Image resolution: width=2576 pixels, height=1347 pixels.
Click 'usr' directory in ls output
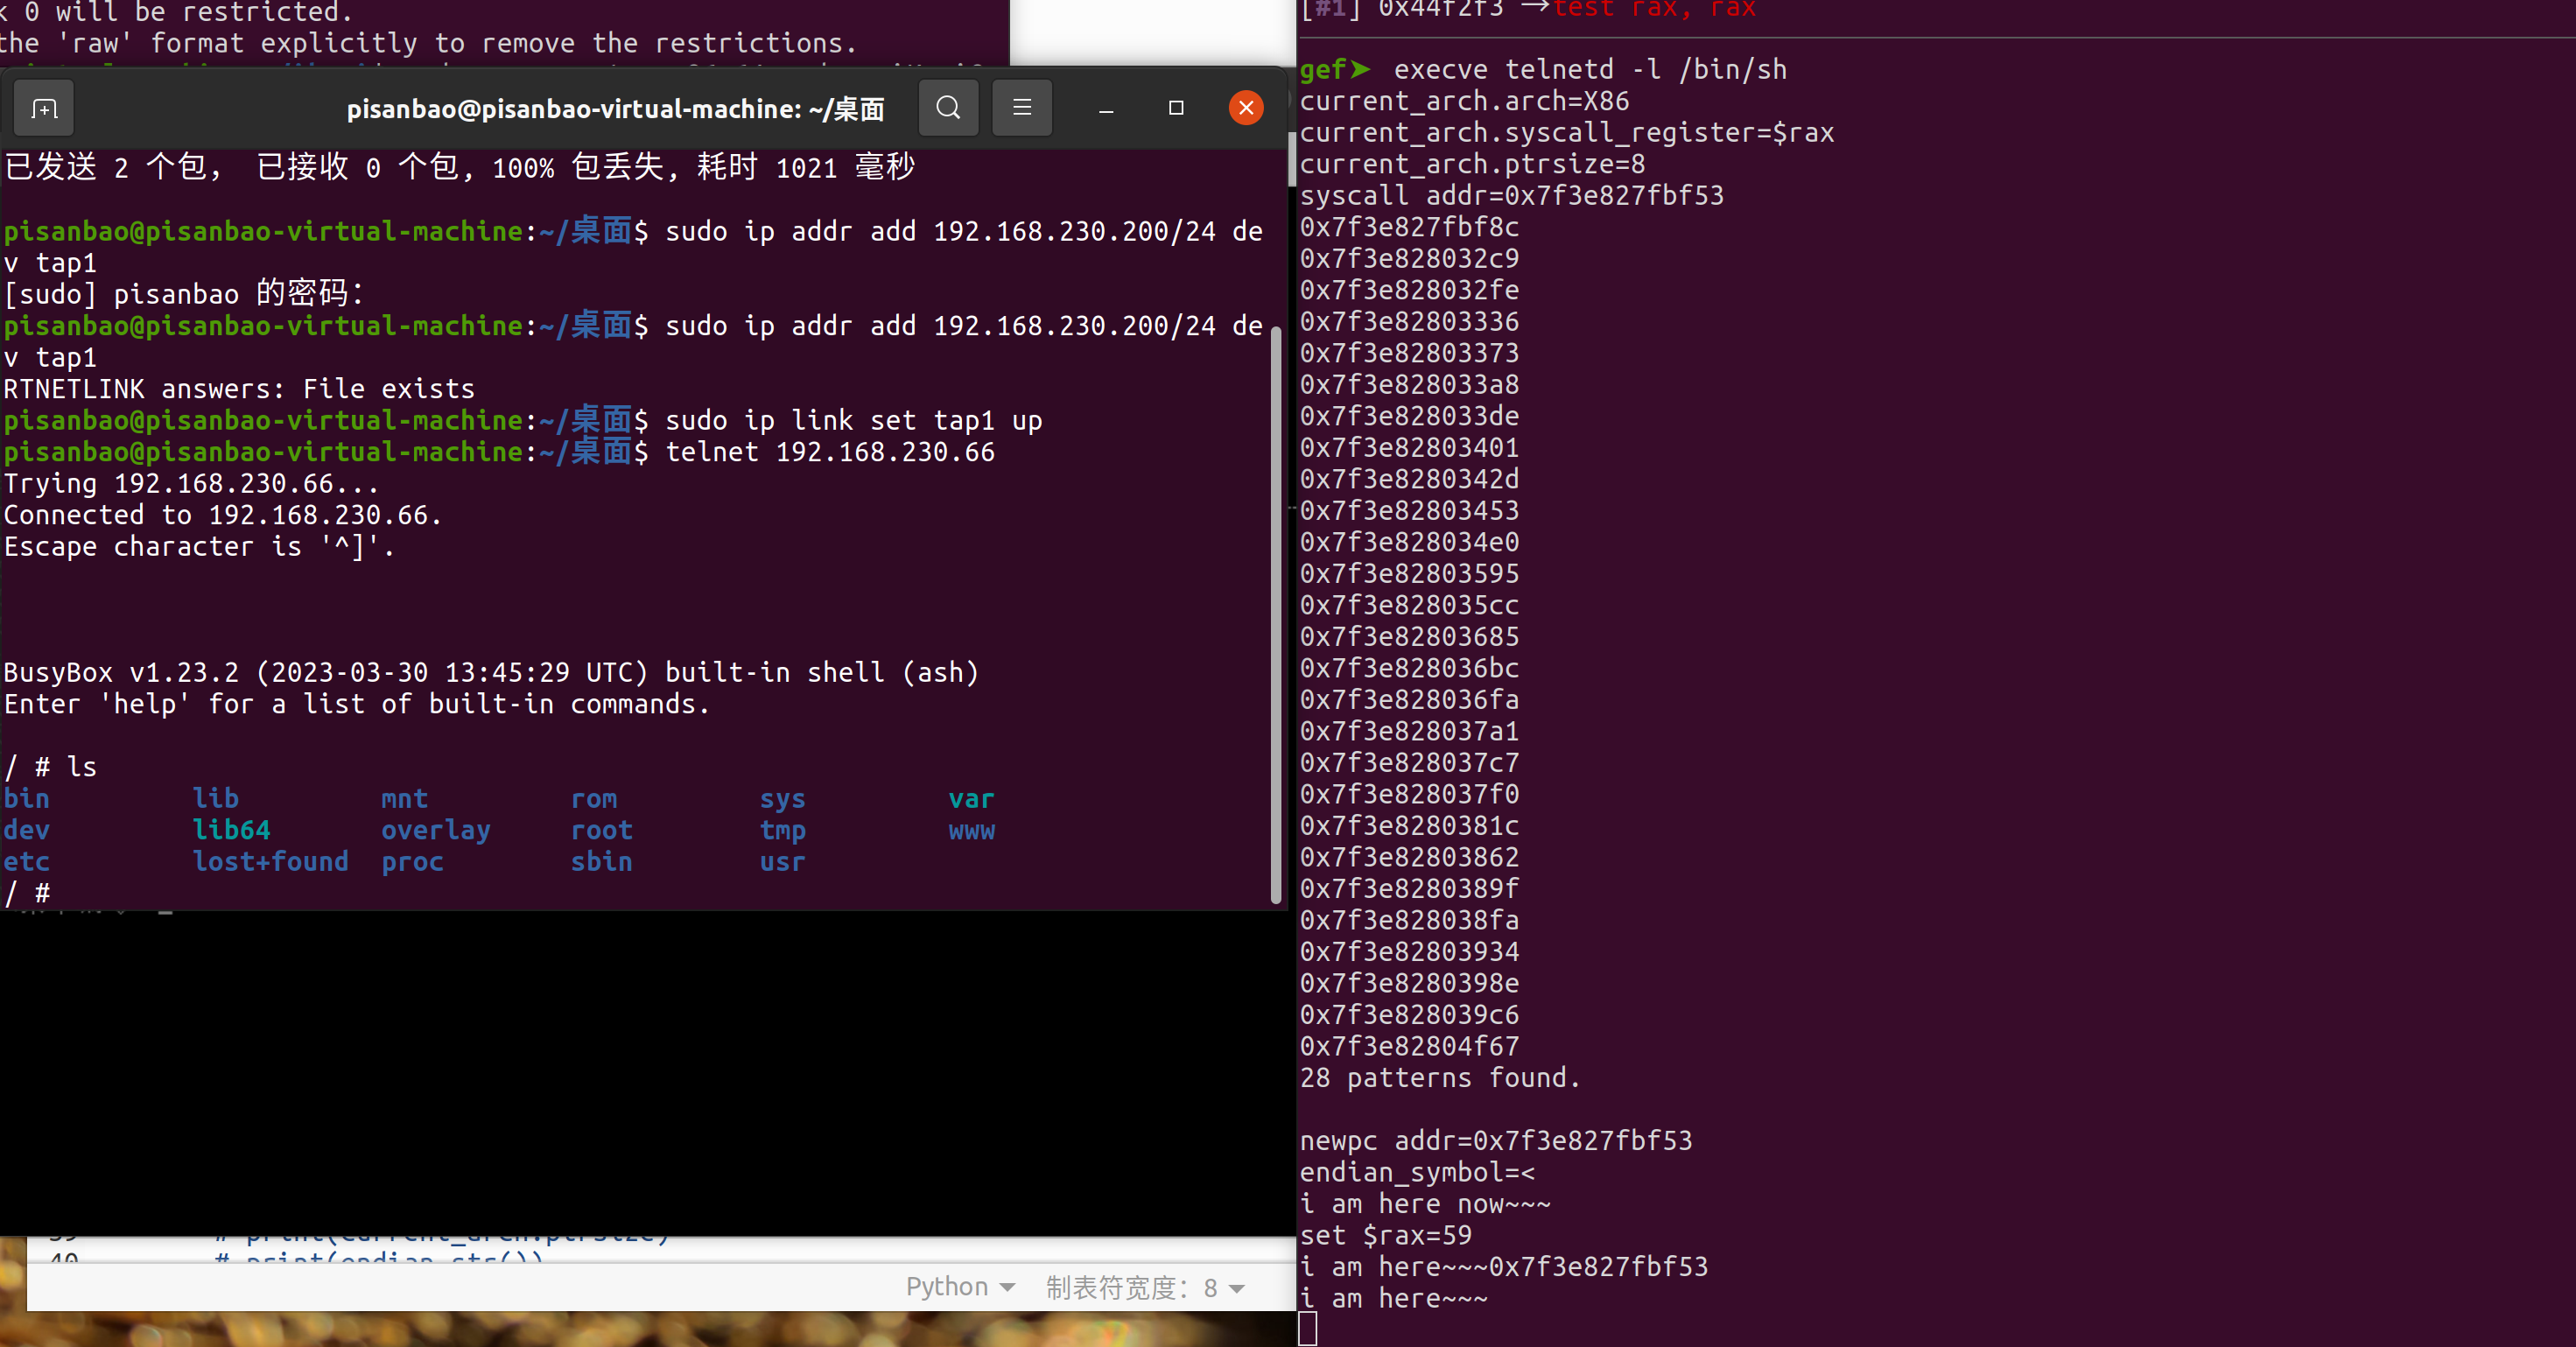click(x=782, y=862)
